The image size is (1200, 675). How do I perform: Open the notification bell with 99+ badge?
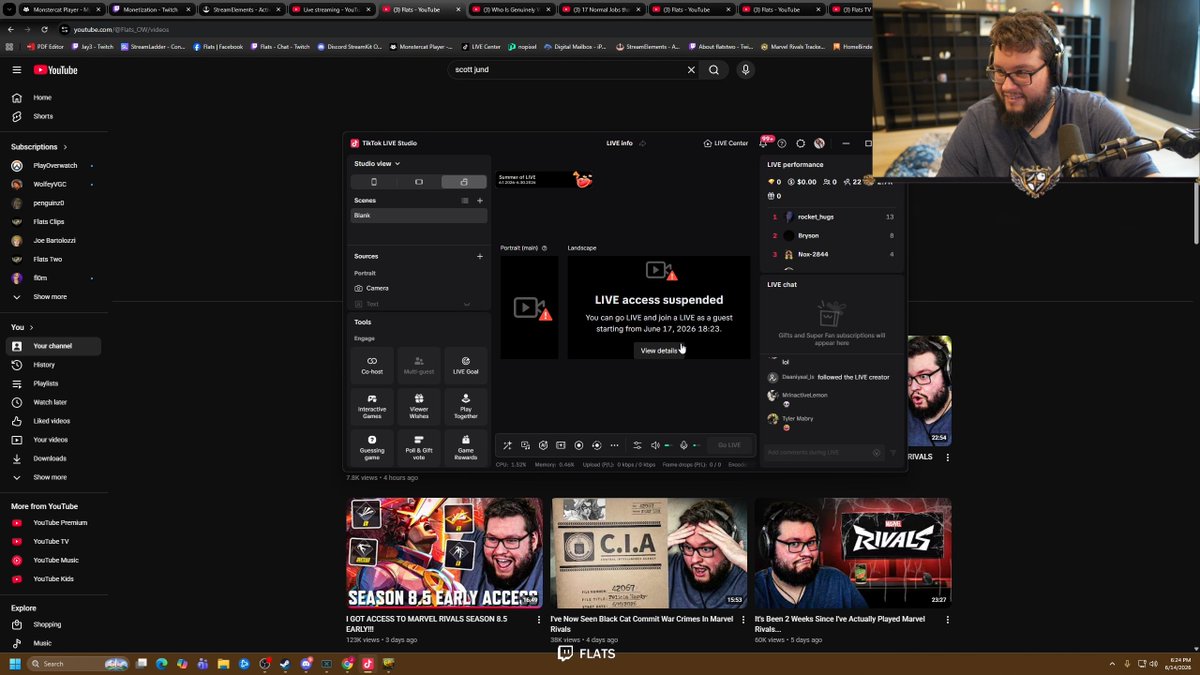point(764,143)
